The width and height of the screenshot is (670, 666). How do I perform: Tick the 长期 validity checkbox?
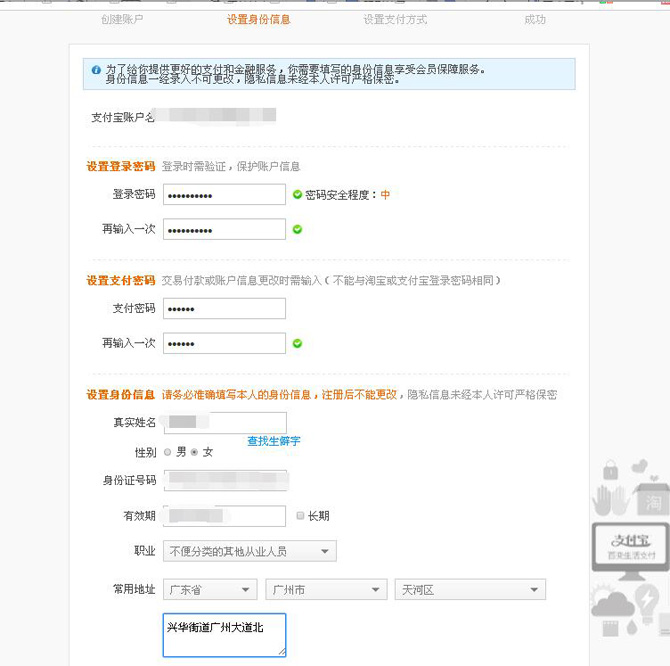point(300,516)
